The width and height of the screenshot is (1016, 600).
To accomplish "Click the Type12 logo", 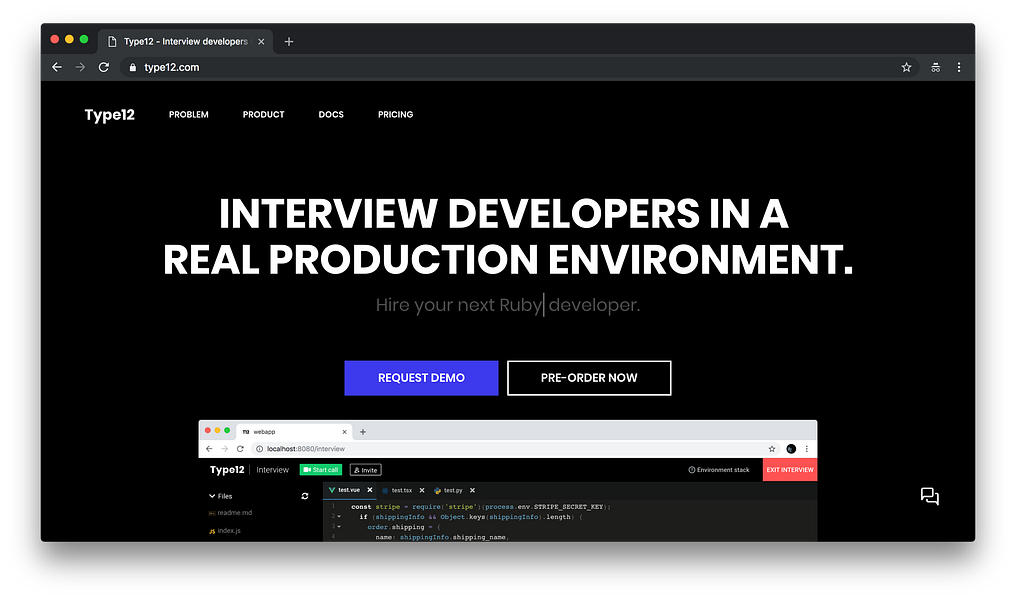I will [x=110, y=115].
